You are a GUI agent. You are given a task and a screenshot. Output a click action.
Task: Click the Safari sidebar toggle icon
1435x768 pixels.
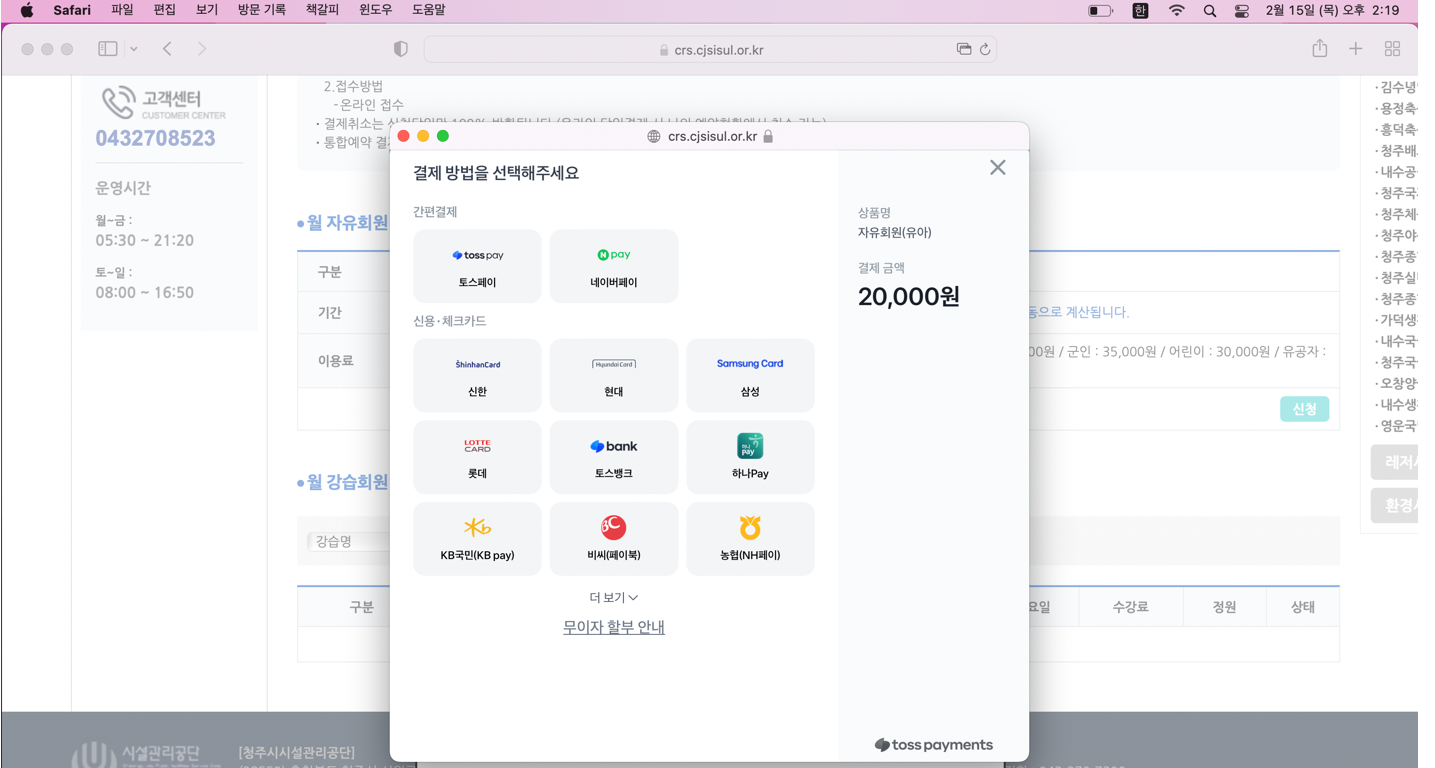pos(108,49)
